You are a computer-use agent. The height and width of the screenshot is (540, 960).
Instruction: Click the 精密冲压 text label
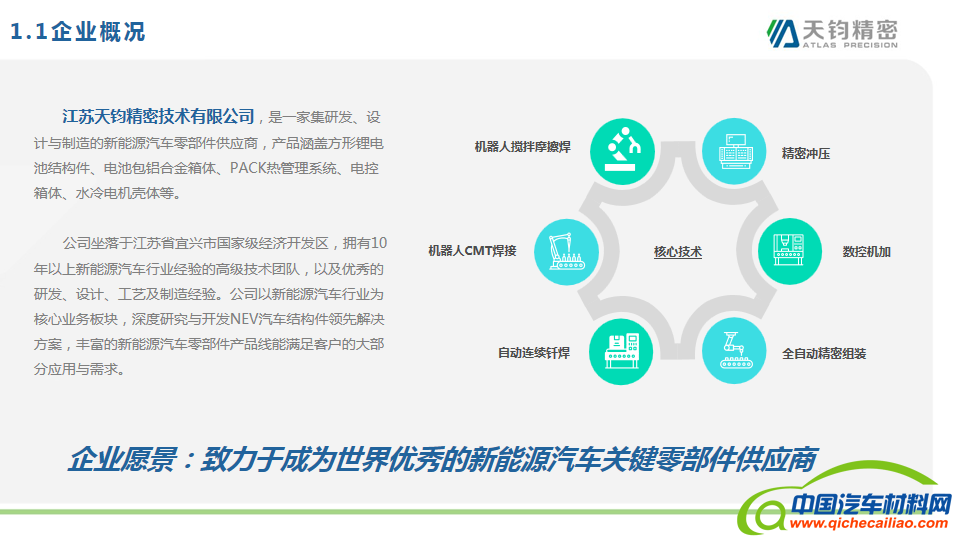[x=805, y=154]
